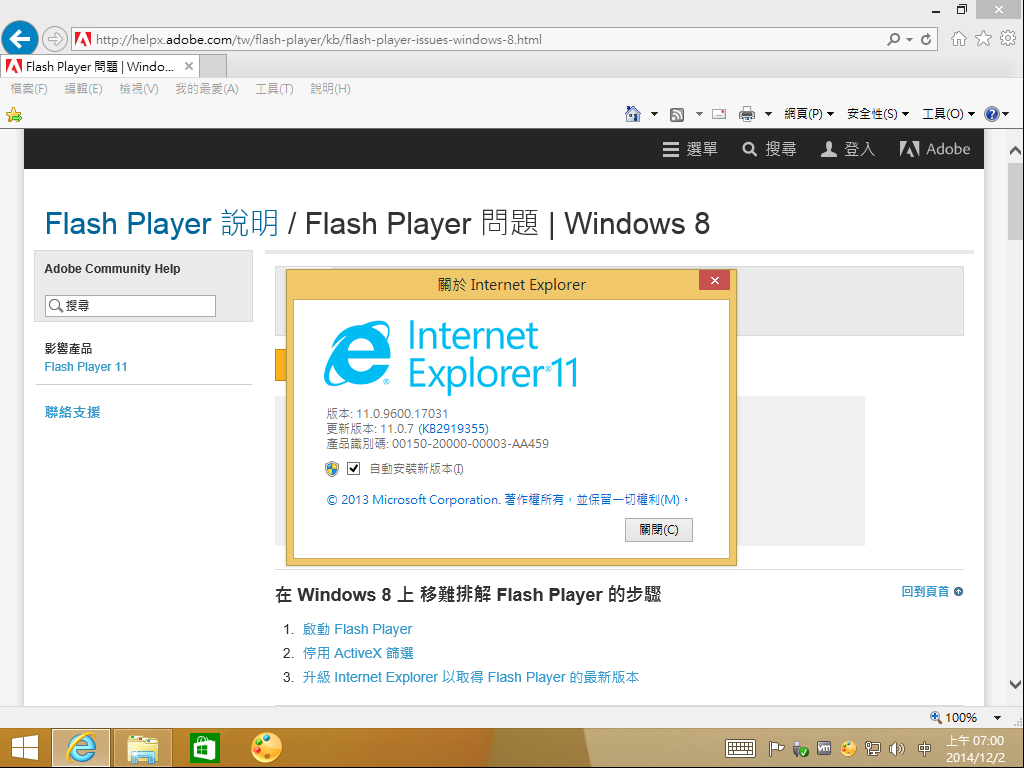Screen dimensions: 1024x768
Task: Expand the Help dropdown arrow
Action: 1006,114
